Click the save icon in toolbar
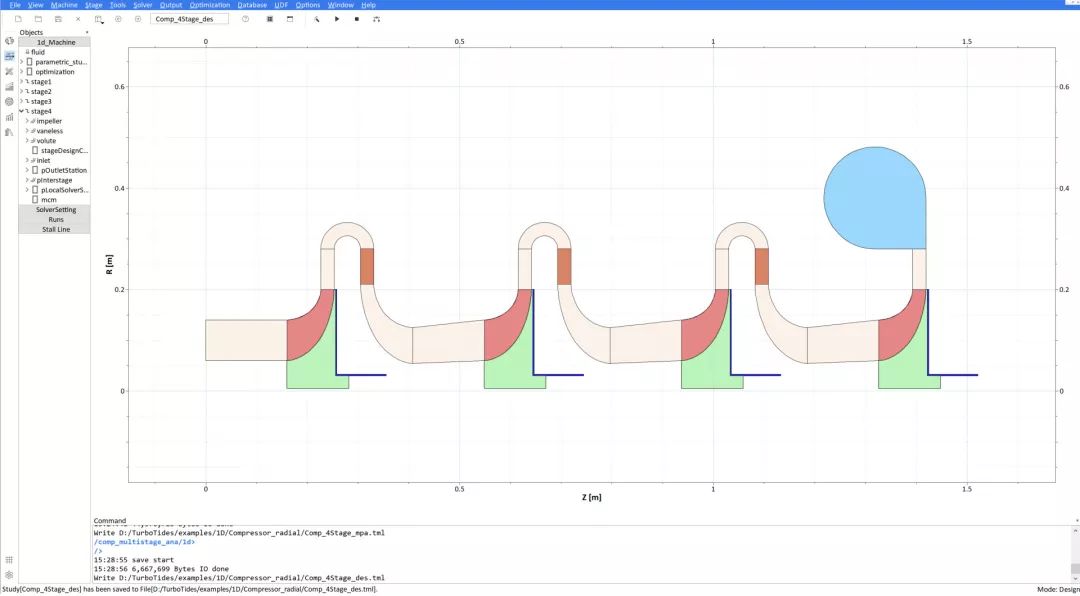1080x596 pixels. (58, 19)
